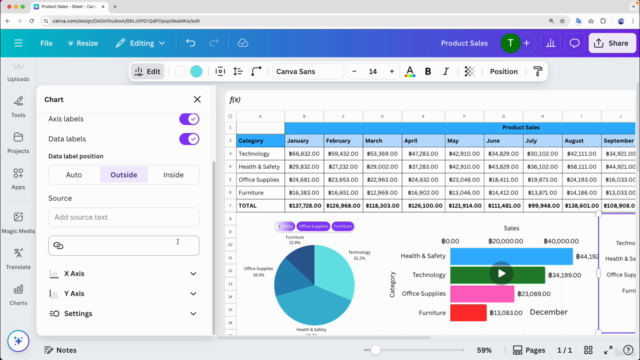This screenshot has height=360, width=640.
Task: Open the grid view icon
Action: [x=588, y=350]
